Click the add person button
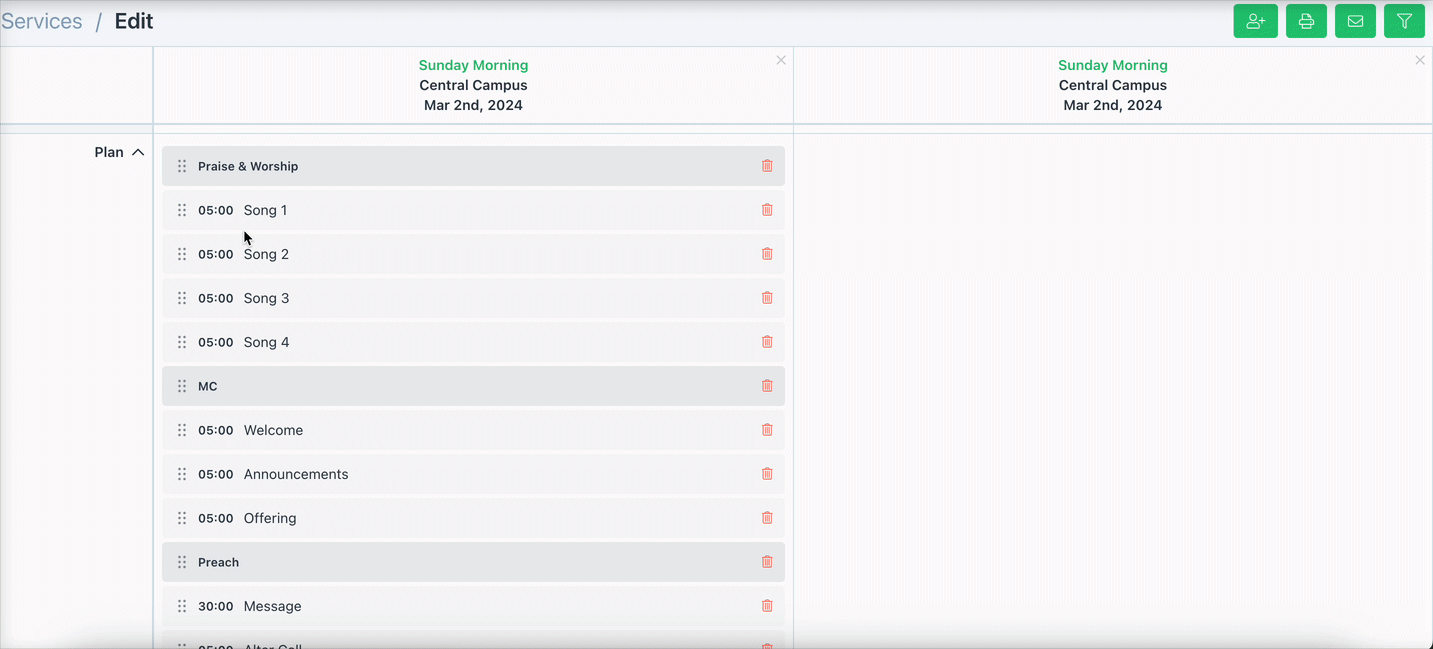 coord(1255,21)
